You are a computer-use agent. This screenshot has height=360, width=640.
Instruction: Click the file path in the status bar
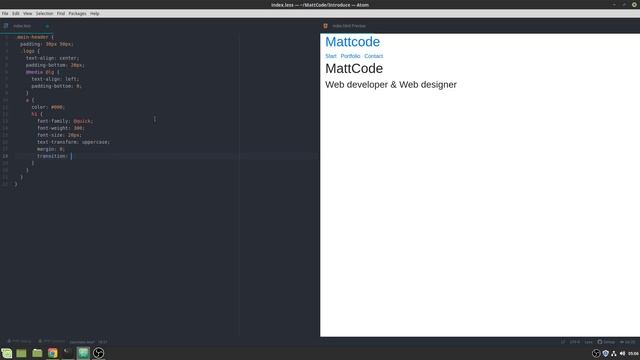(82, 342)
